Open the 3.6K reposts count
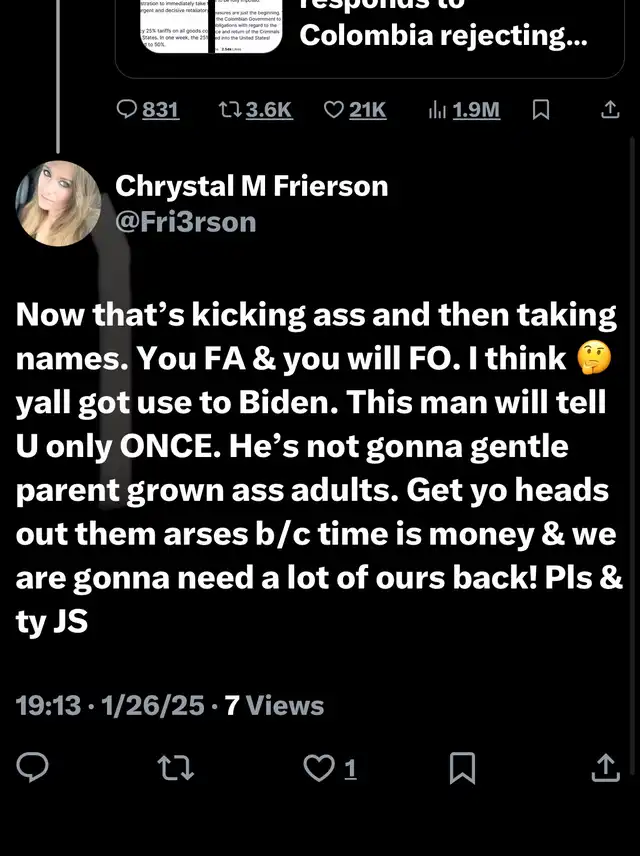The image size is (640, 856). point(269,110)
